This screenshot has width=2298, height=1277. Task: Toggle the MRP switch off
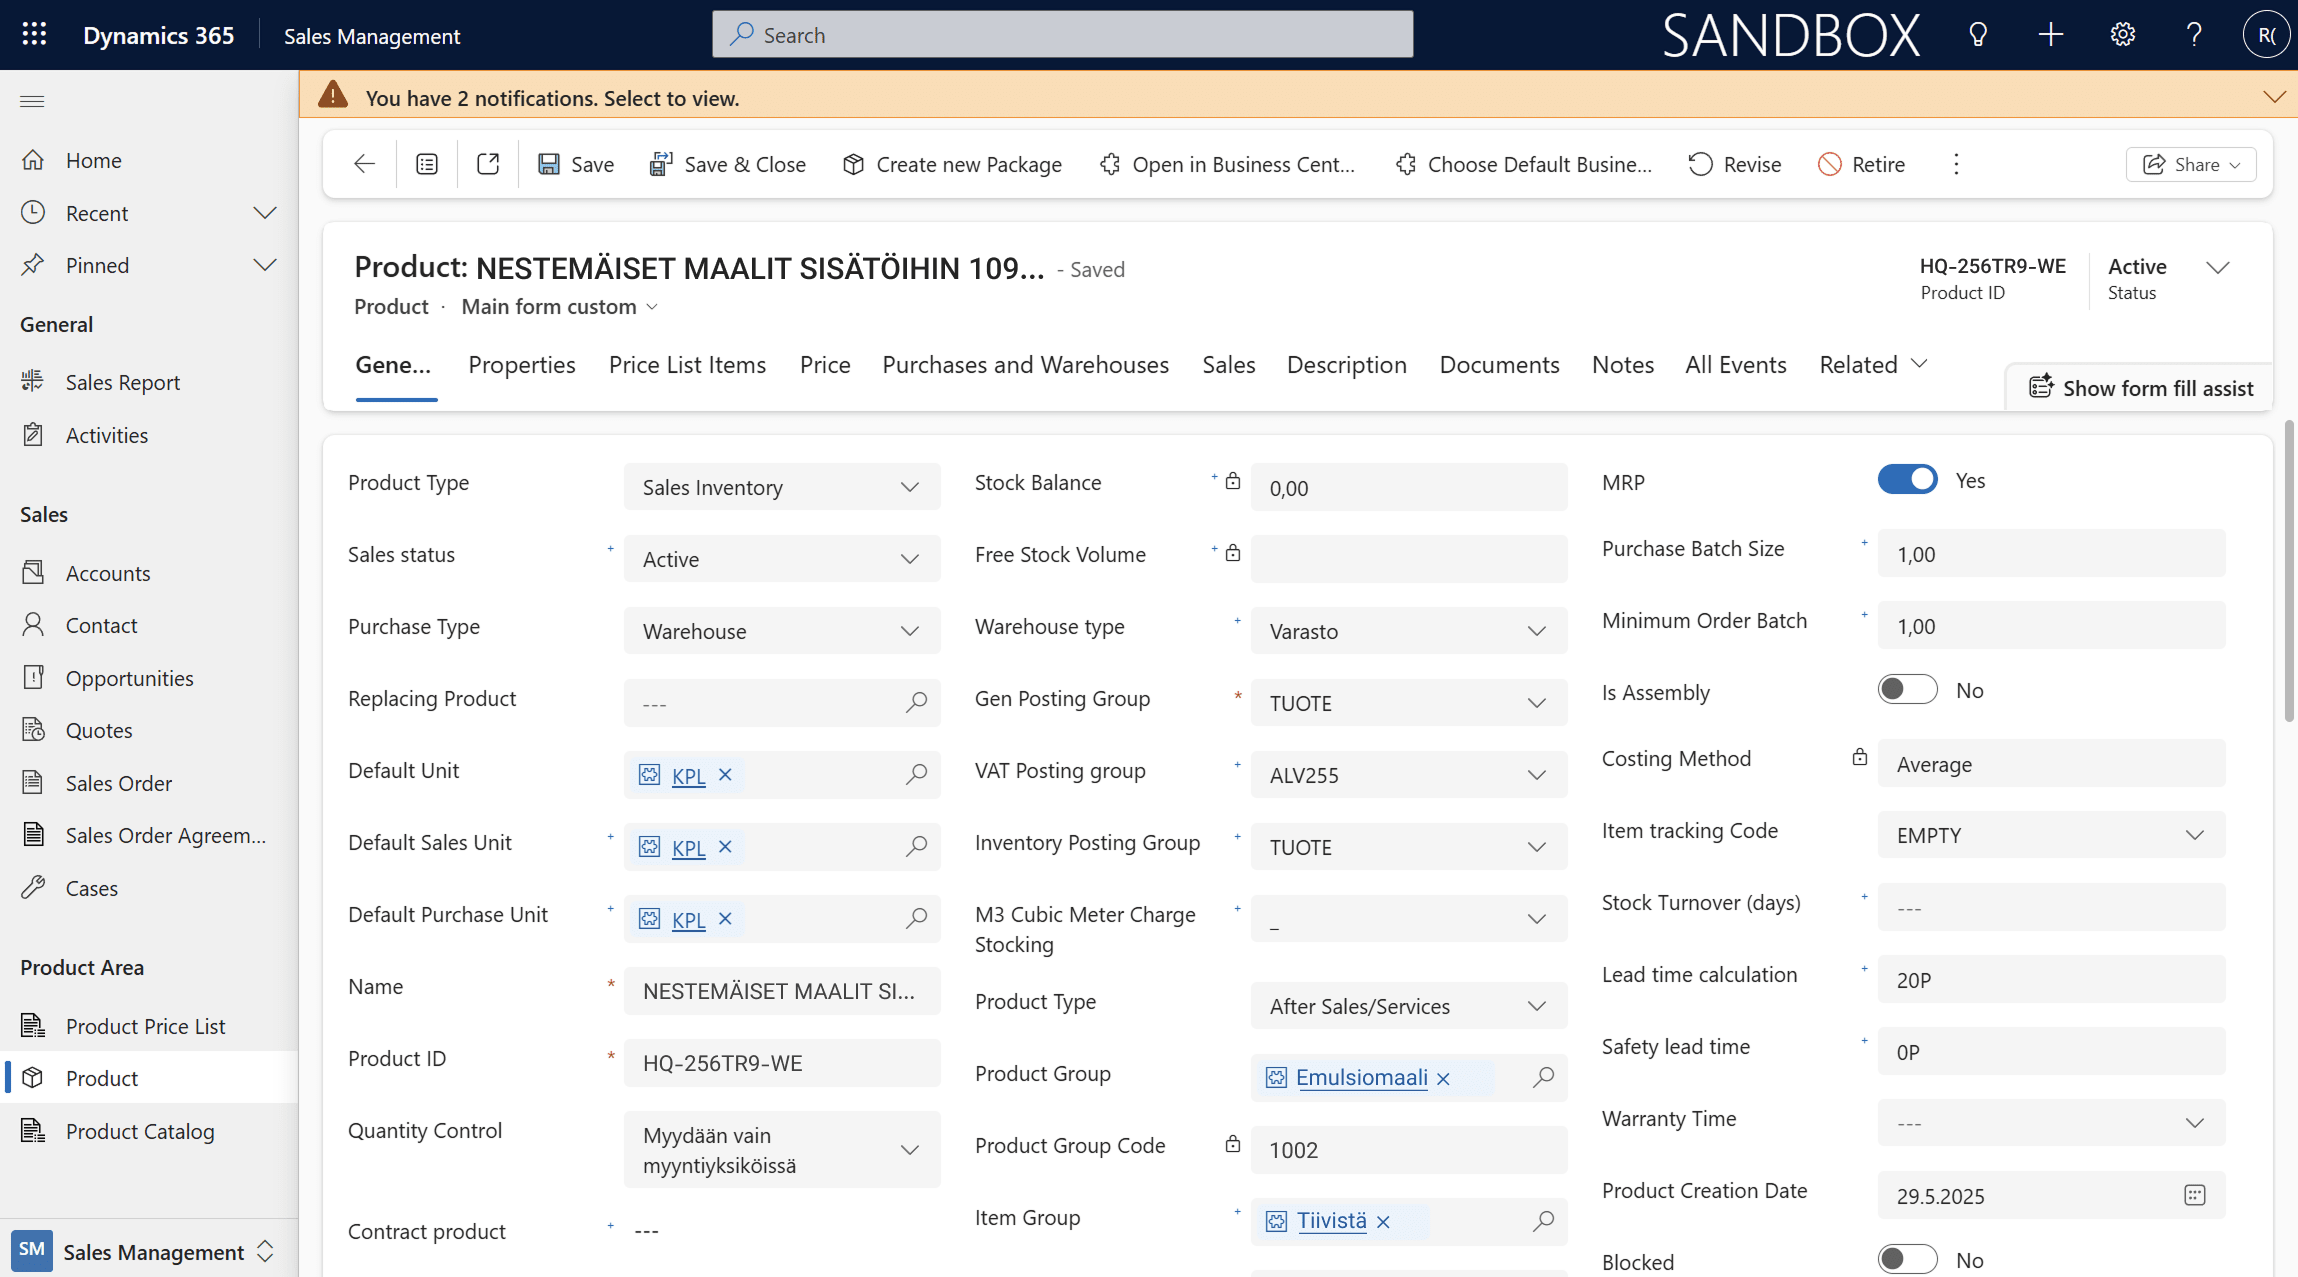click(x=1907, y=480)
